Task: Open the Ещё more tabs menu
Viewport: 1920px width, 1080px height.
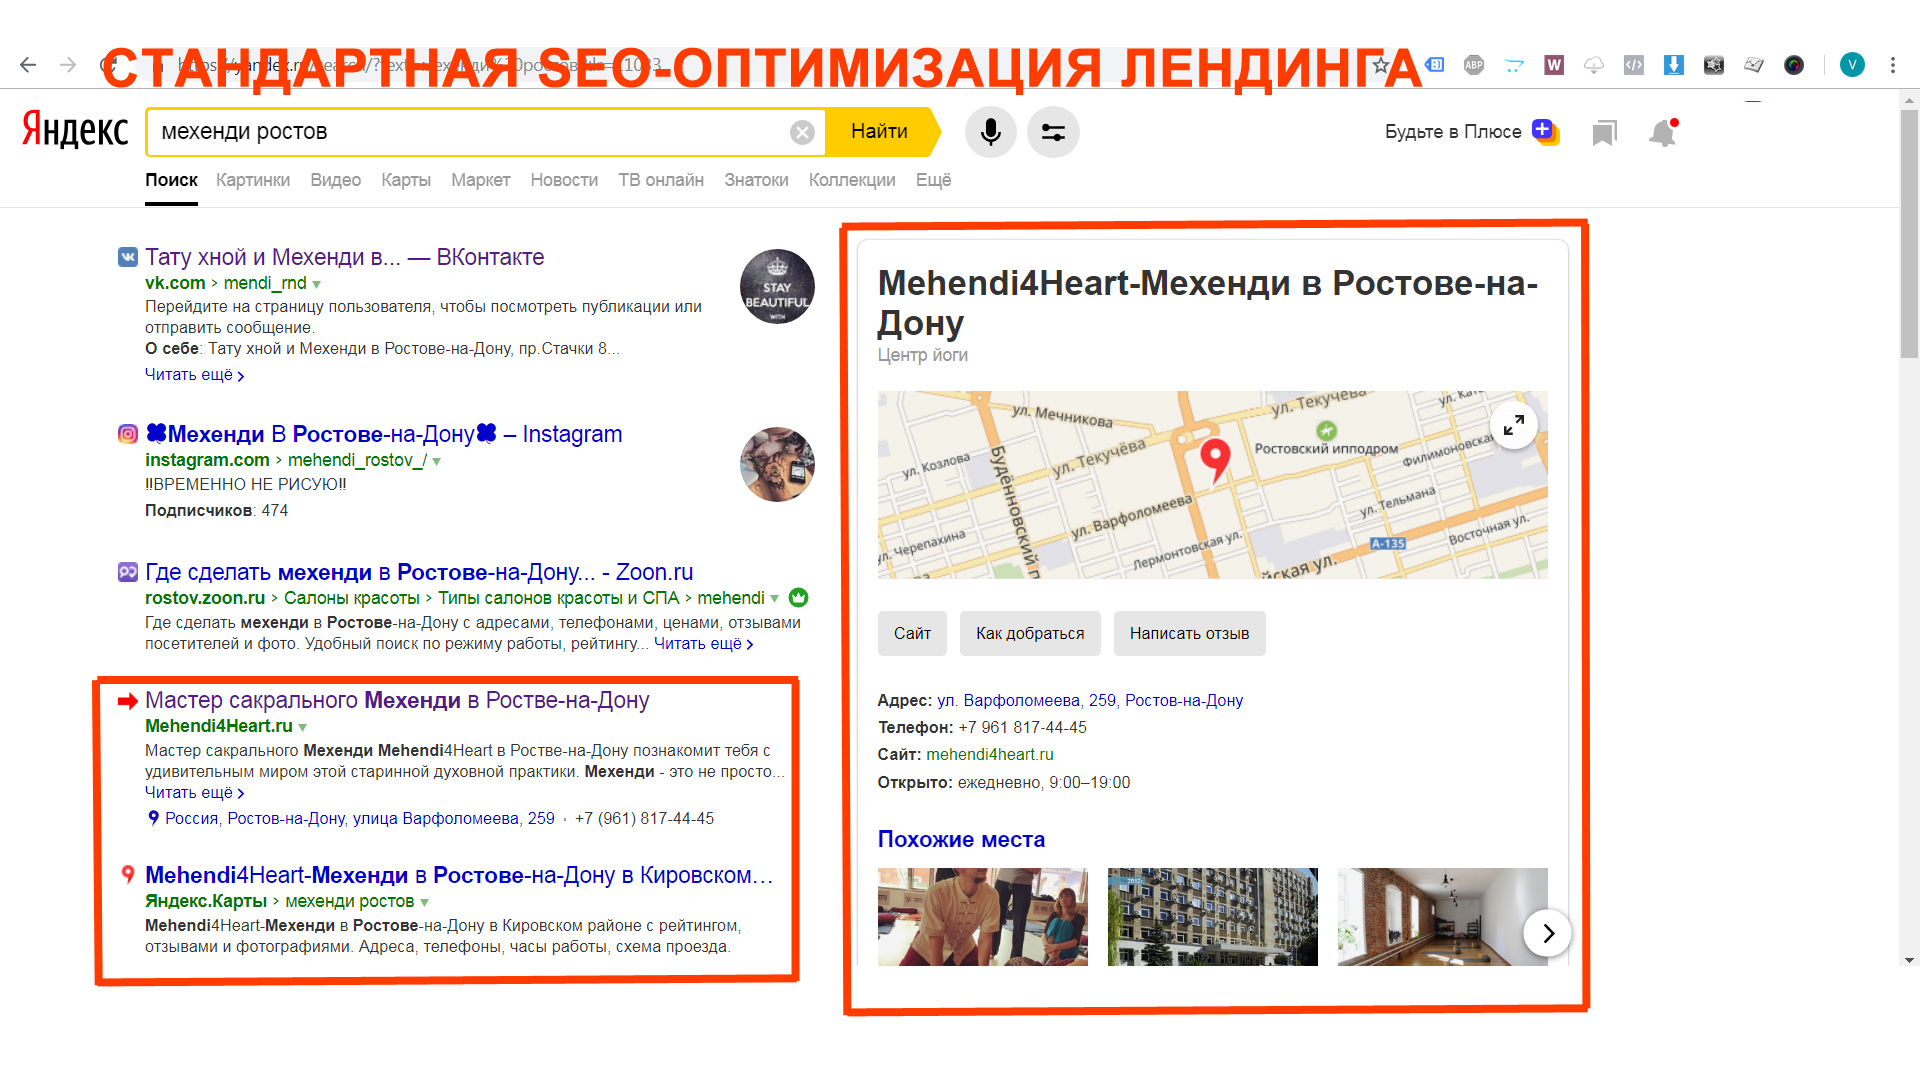Action: 933,180
